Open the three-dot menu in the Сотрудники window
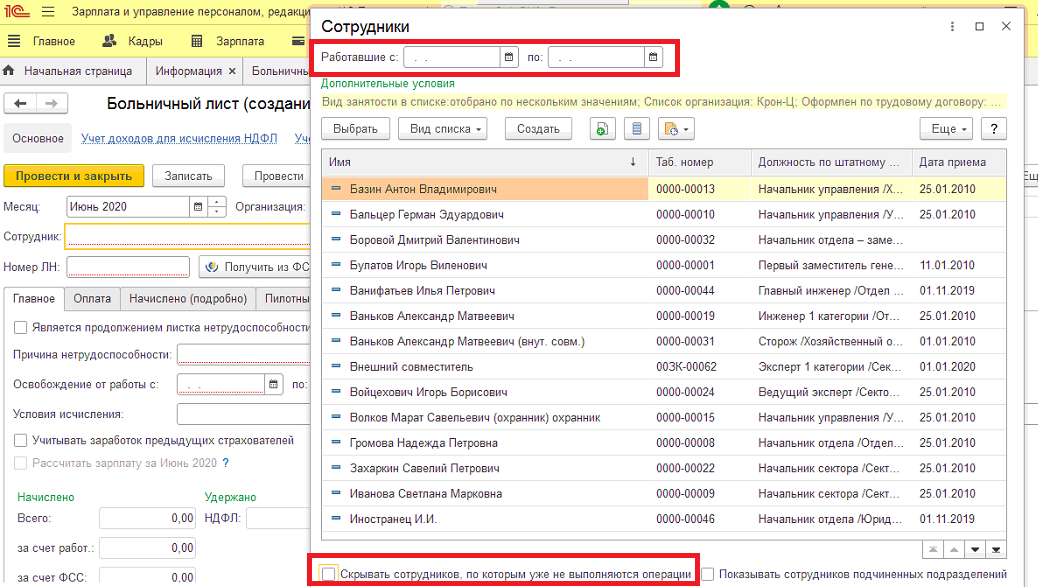This screenshot has width=1038, height=587. coord(952,26)
